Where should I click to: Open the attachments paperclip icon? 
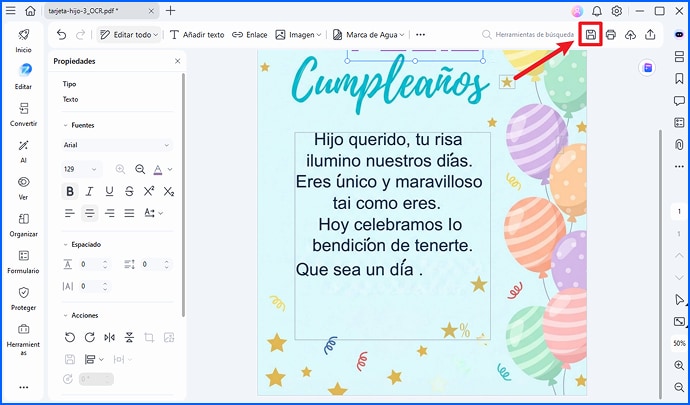pos(679,144)
